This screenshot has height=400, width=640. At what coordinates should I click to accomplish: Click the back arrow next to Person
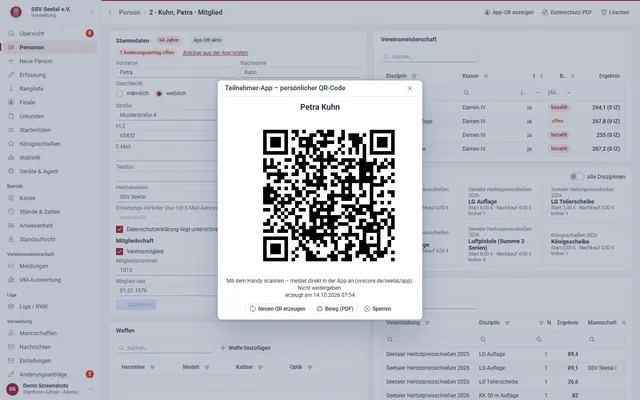pos(110,13)
